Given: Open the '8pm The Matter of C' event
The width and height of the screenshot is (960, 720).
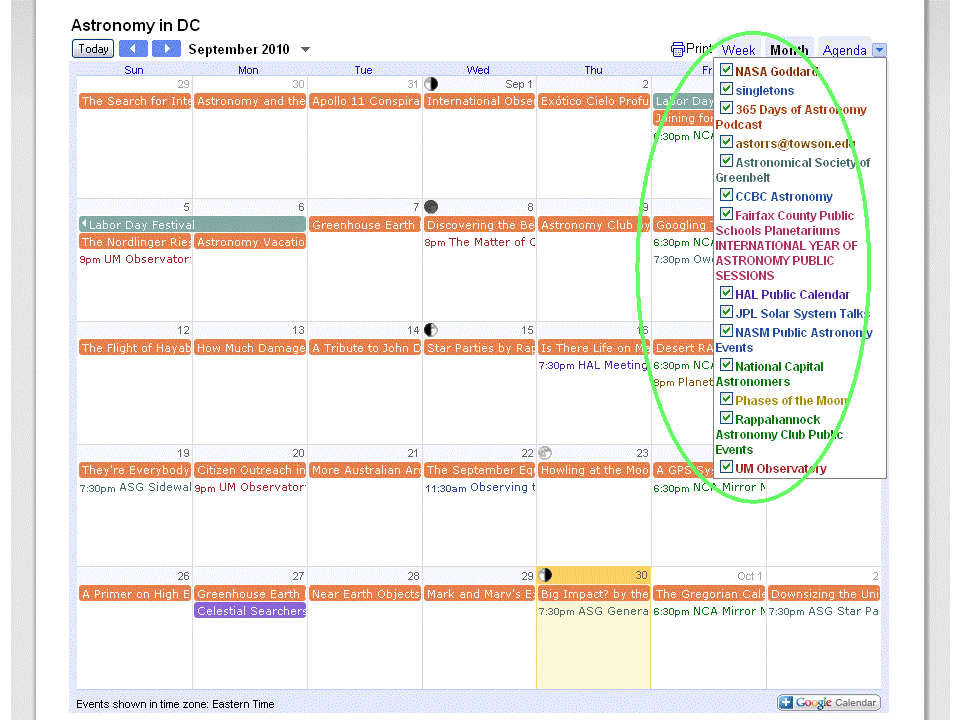Looking at the screenshot, I should pyautogui.click(x=480, y=242).
